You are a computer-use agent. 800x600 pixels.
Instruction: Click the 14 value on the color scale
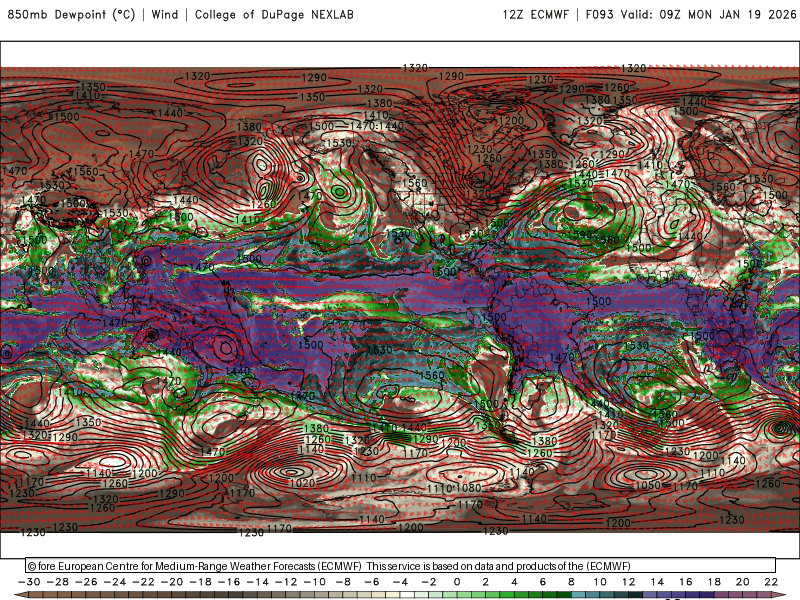click(x=657, y=582)
